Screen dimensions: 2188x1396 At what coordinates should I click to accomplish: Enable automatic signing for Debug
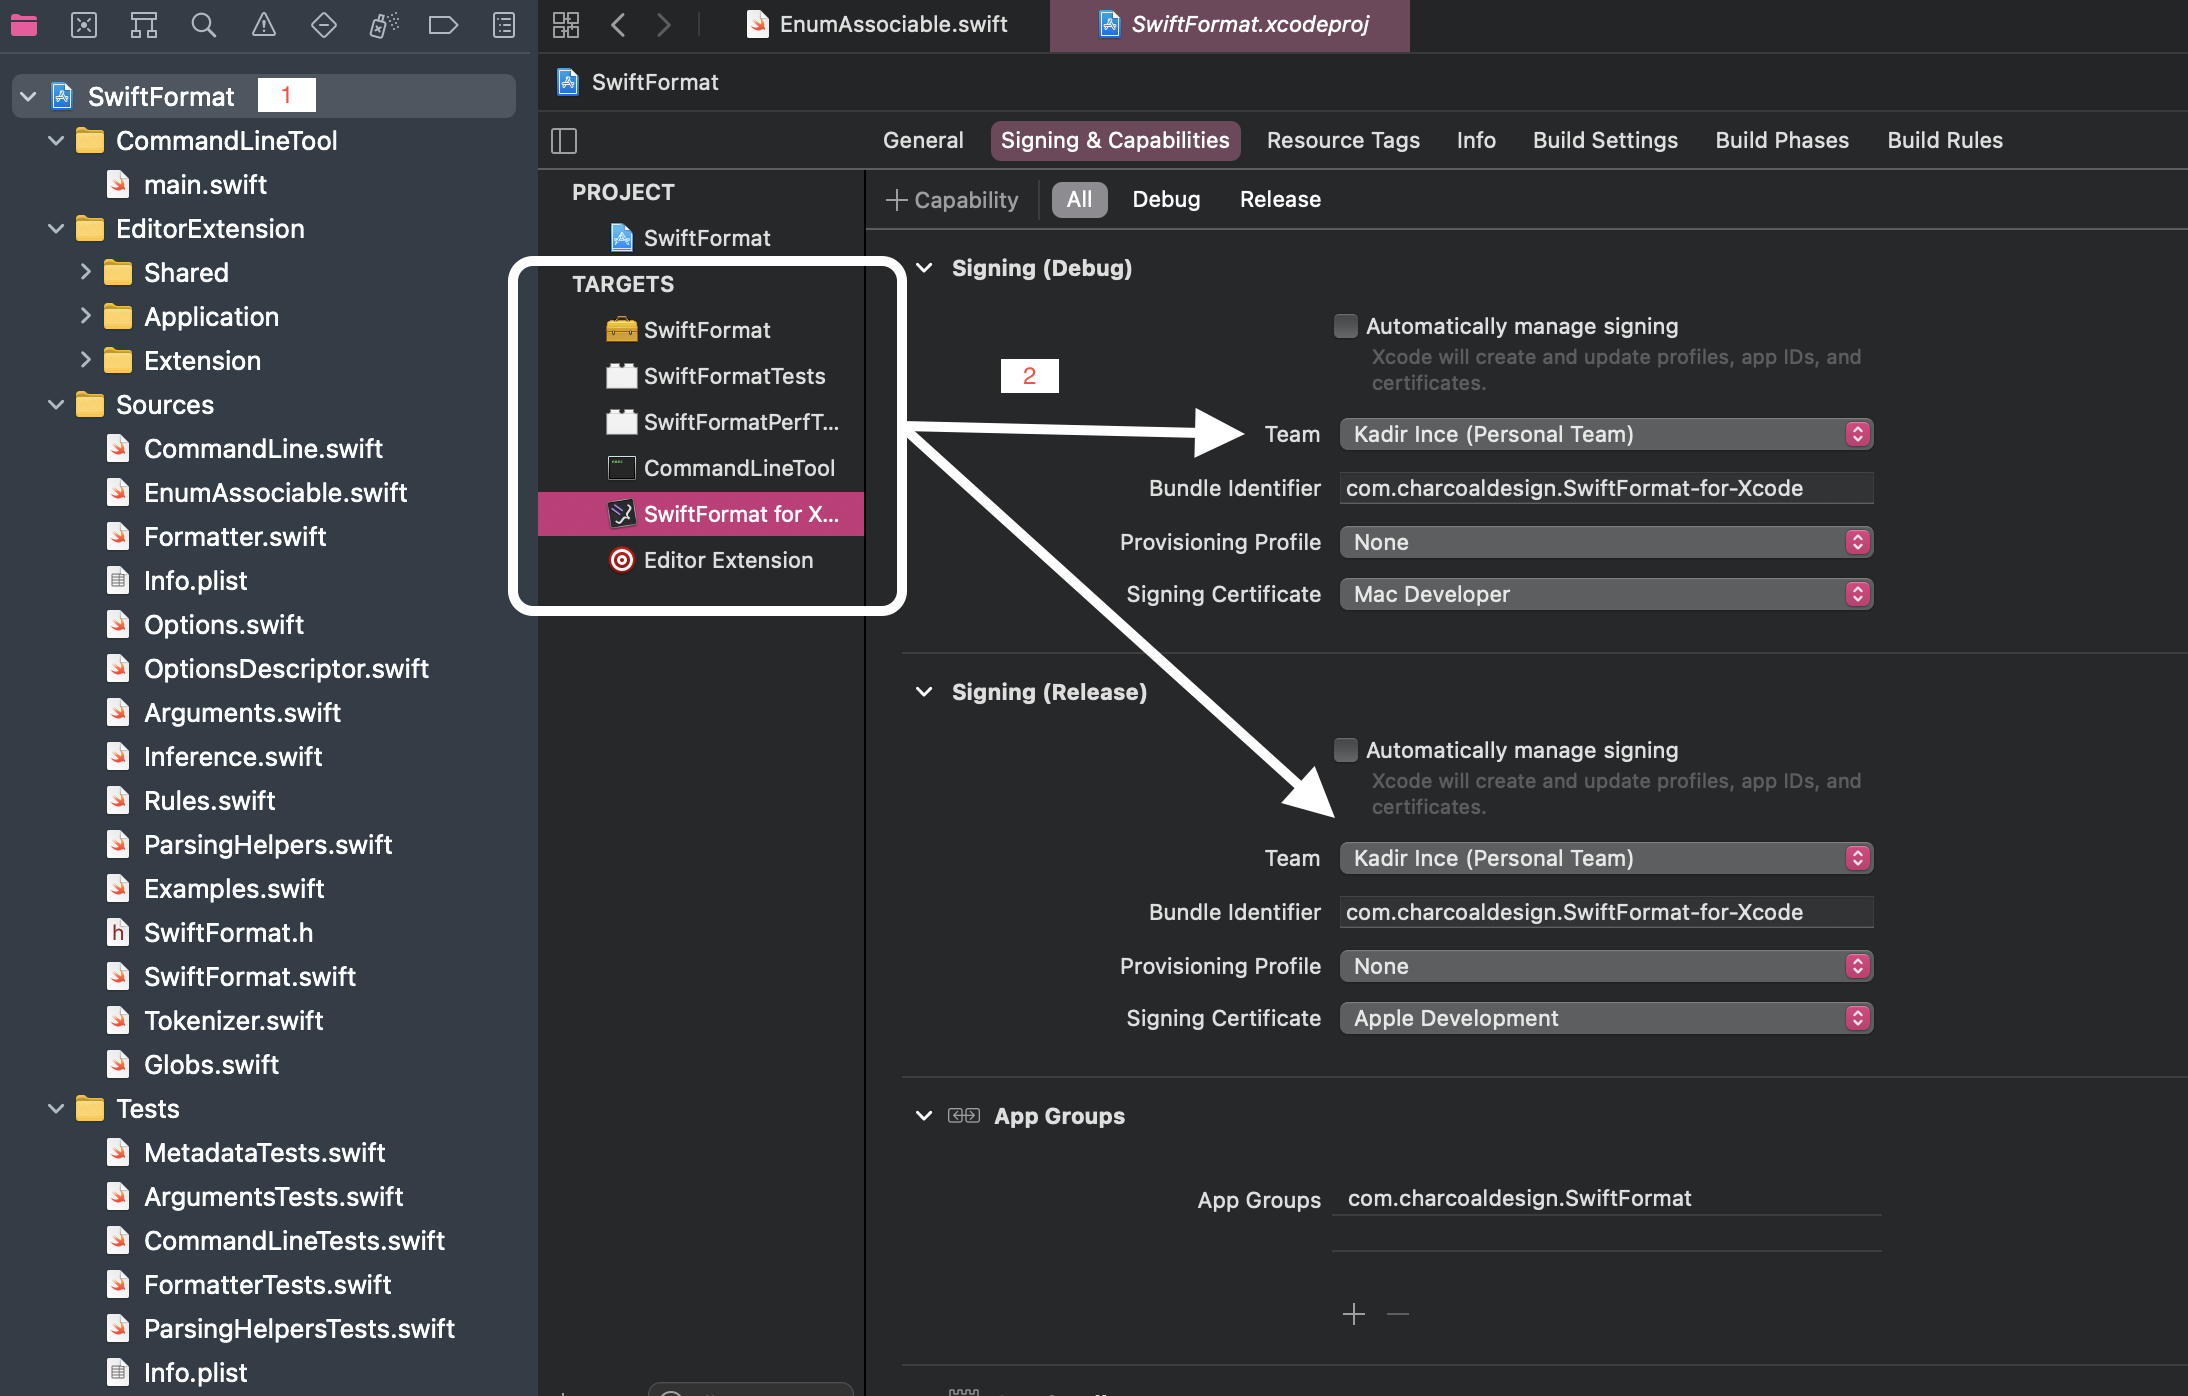pos(1346,326)
